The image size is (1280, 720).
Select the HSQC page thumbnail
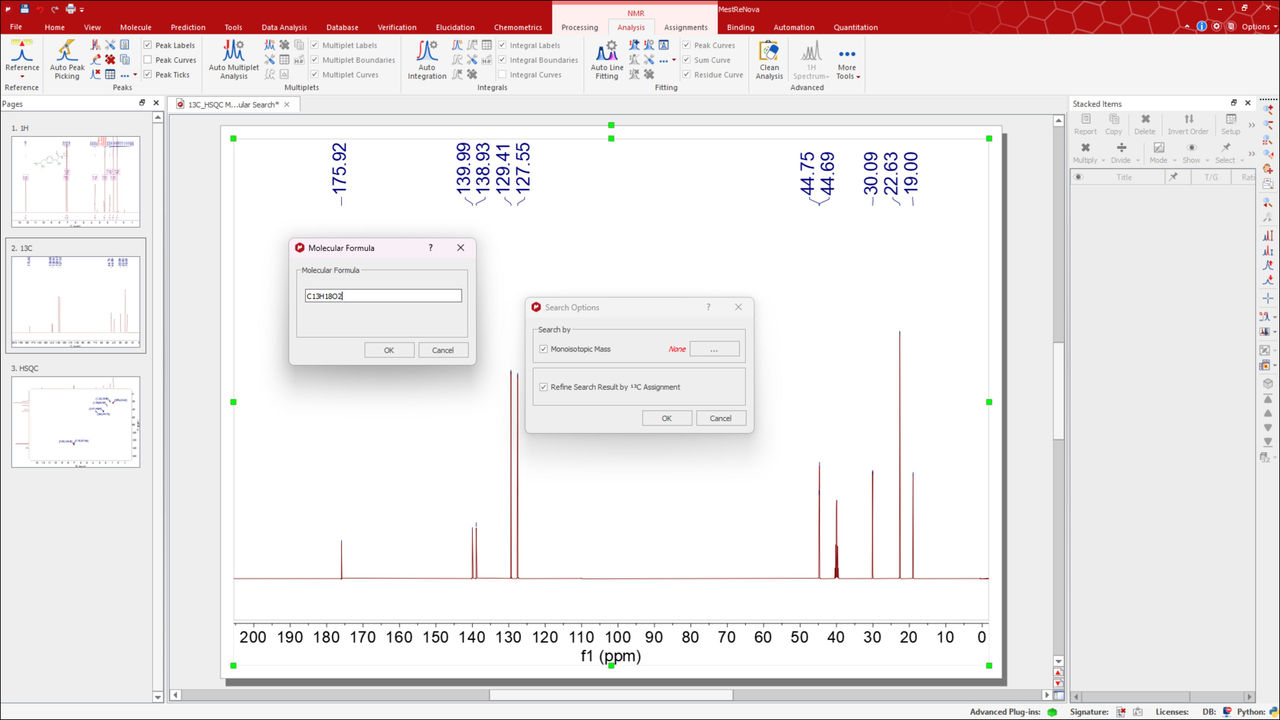pyautogui.click(x=76, y=422)
